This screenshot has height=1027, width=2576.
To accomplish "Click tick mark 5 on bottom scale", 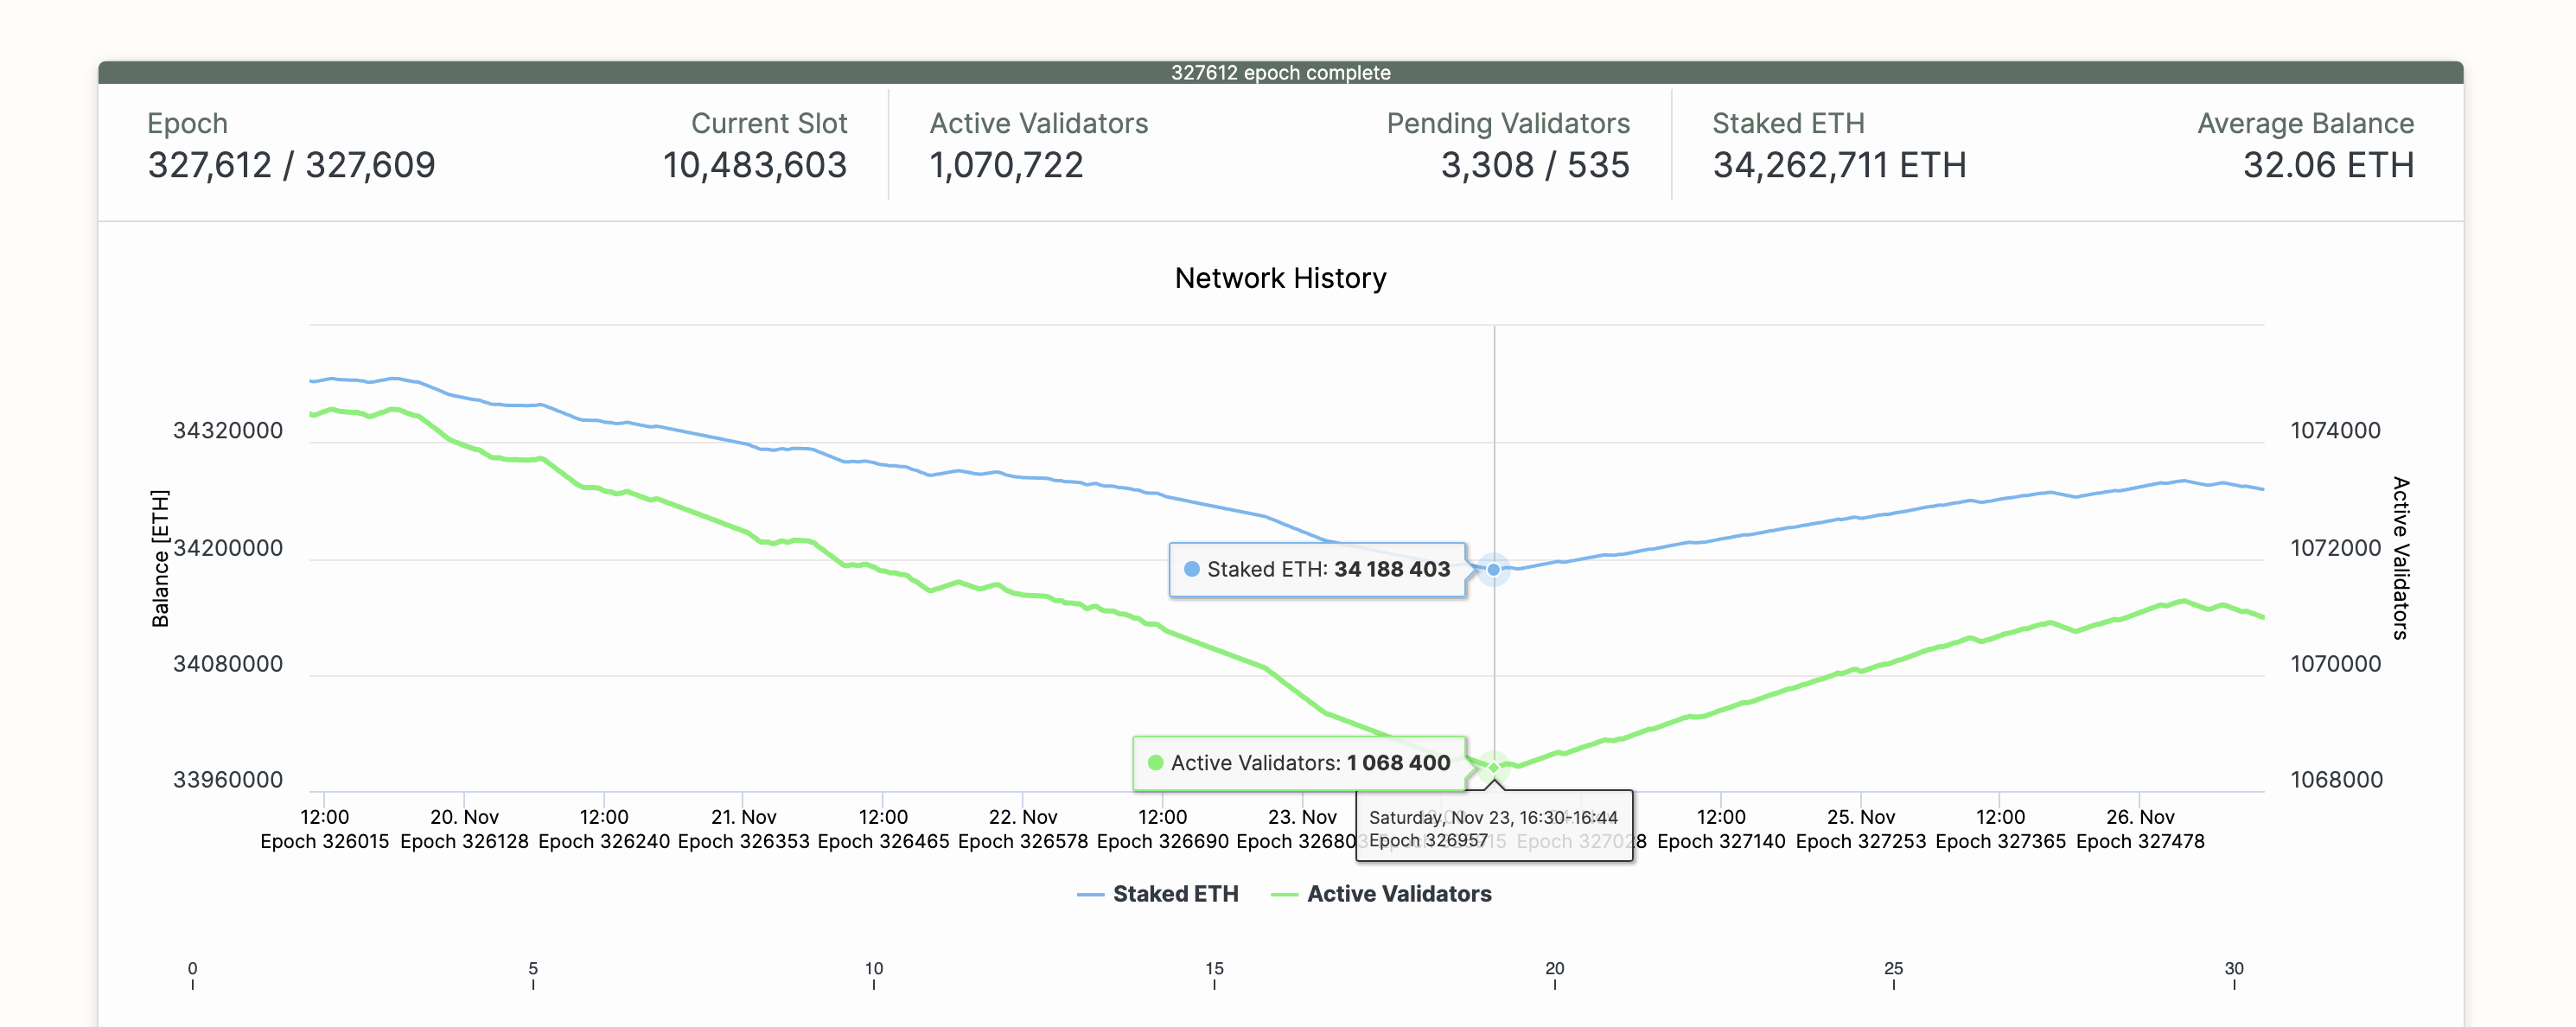I will point(533,975).
